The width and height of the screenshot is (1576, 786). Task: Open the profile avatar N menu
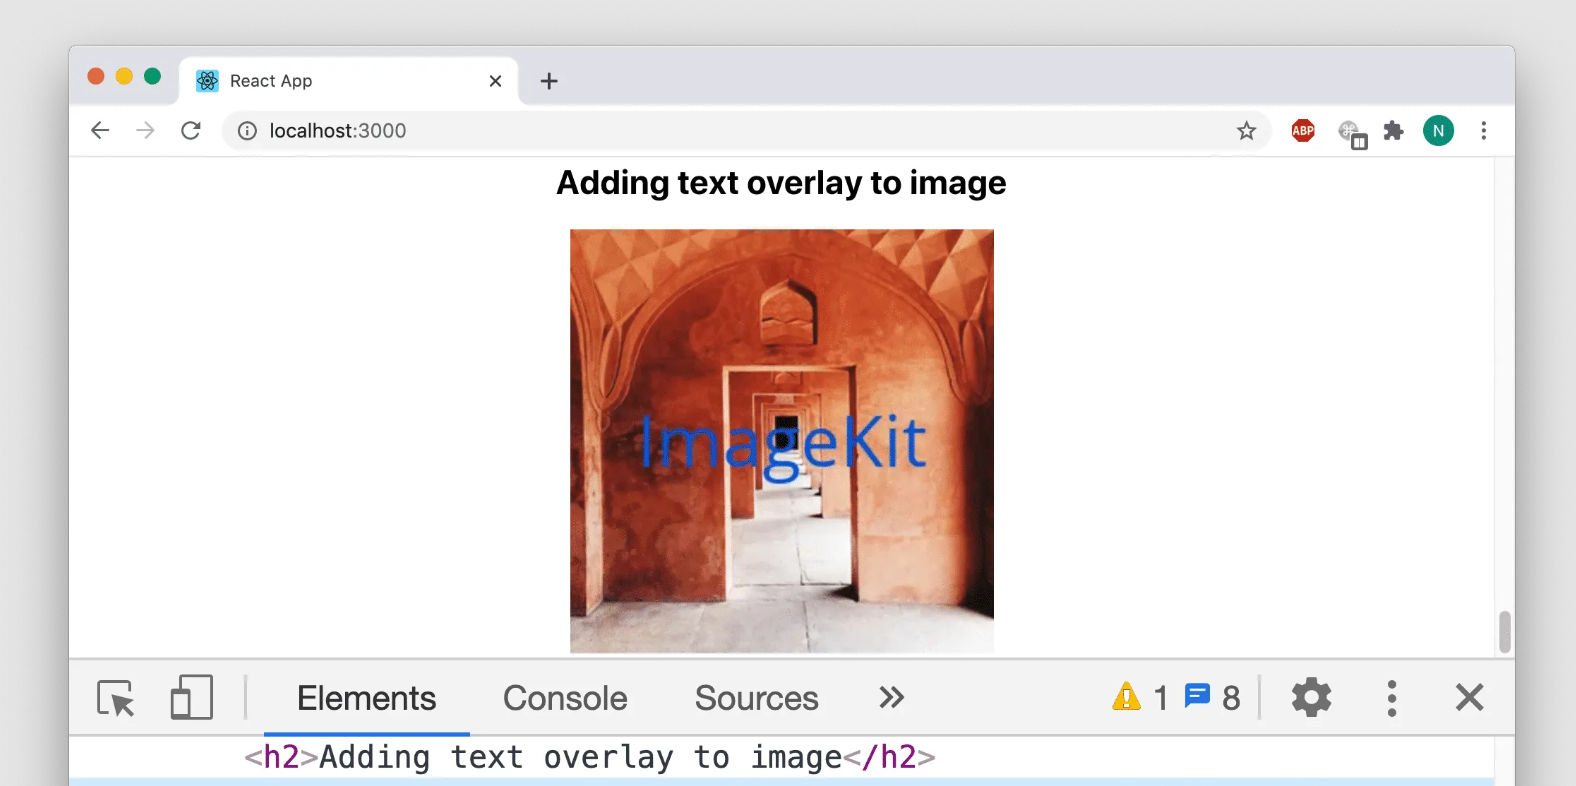1438,130
